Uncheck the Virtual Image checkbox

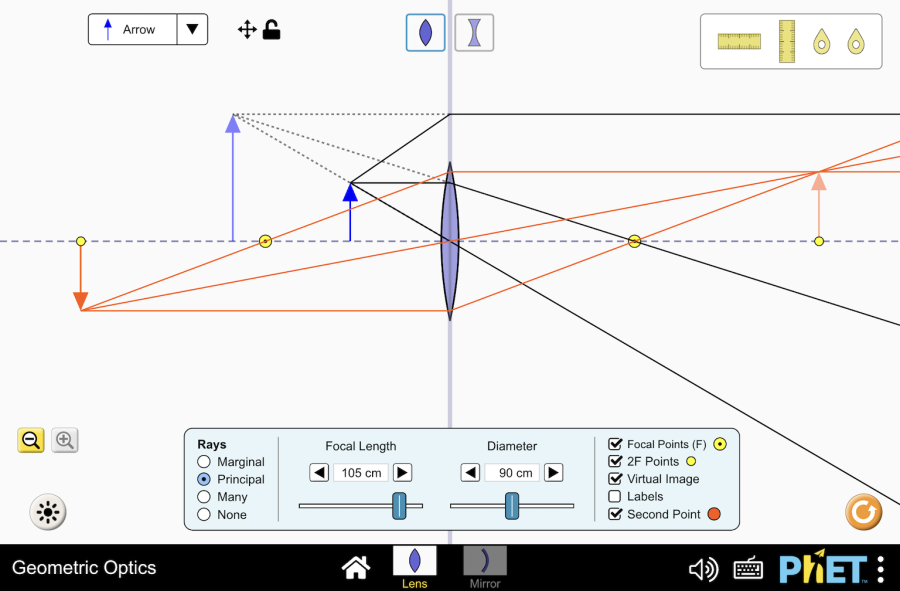(x=615, y=479)
